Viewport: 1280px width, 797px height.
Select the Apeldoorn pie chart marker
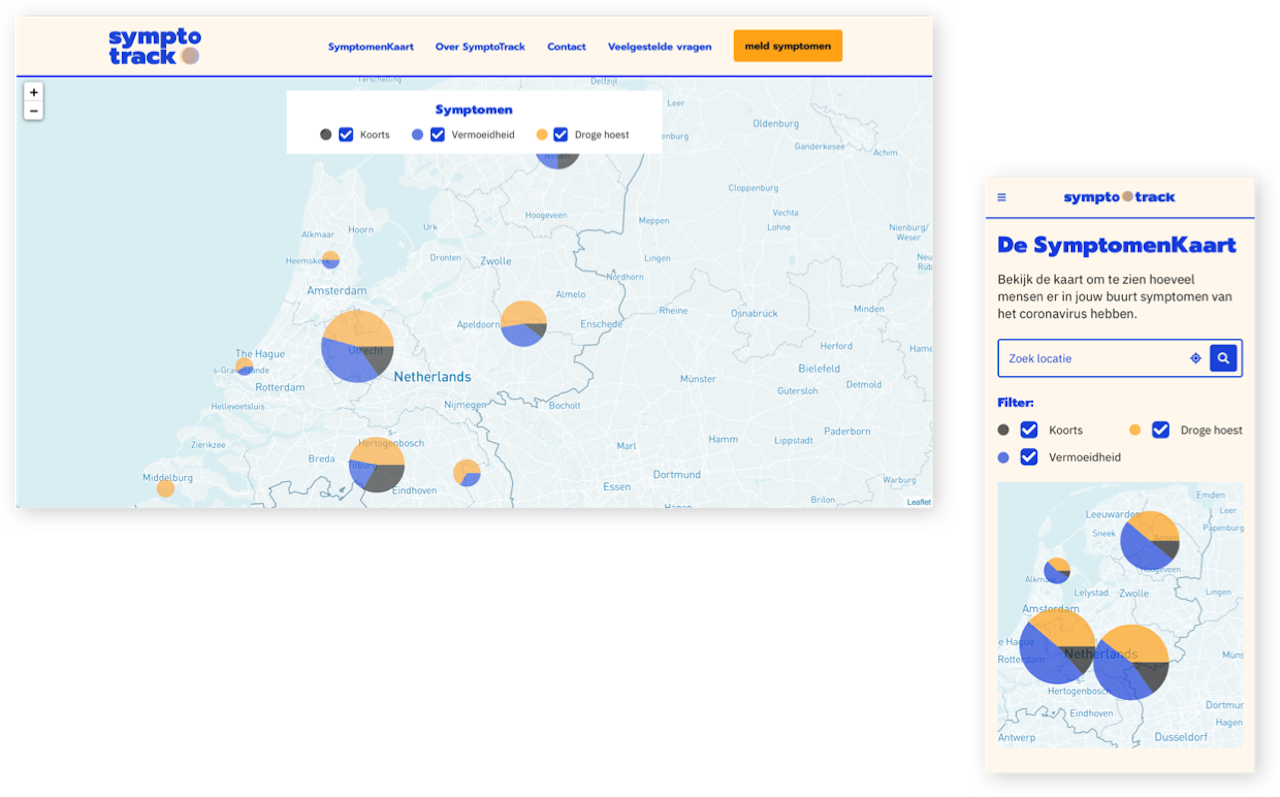tap(523, 324)
